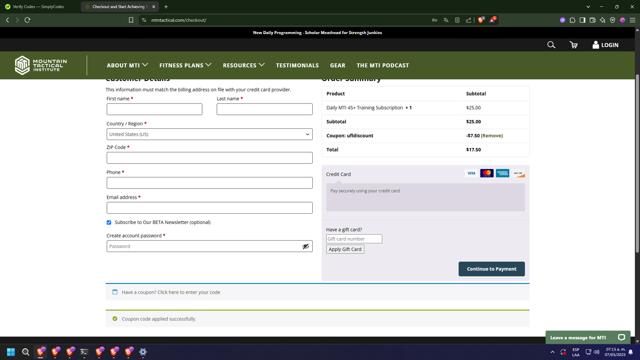Open THE MTI PODCAST menu item
640x360 pixels.
[x=382, y=65]
